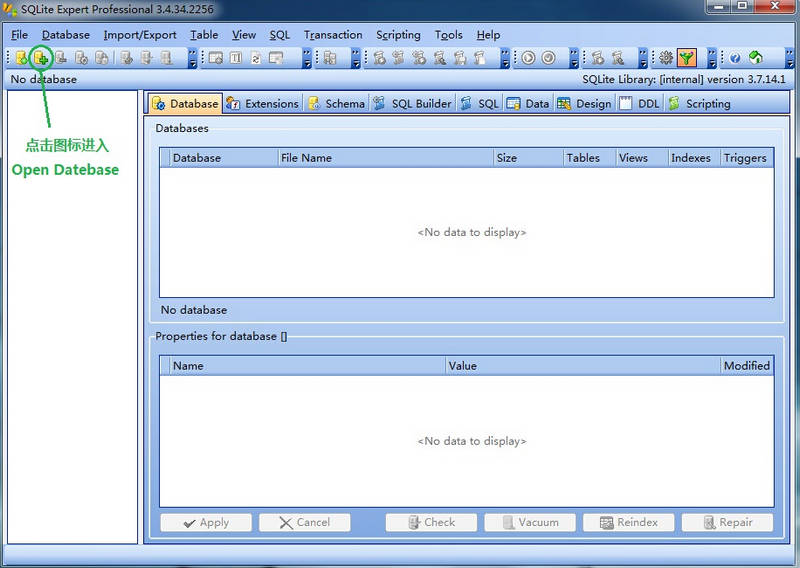
Task: Expand the first toolbar overflow arrow
Action: (193, 58)
